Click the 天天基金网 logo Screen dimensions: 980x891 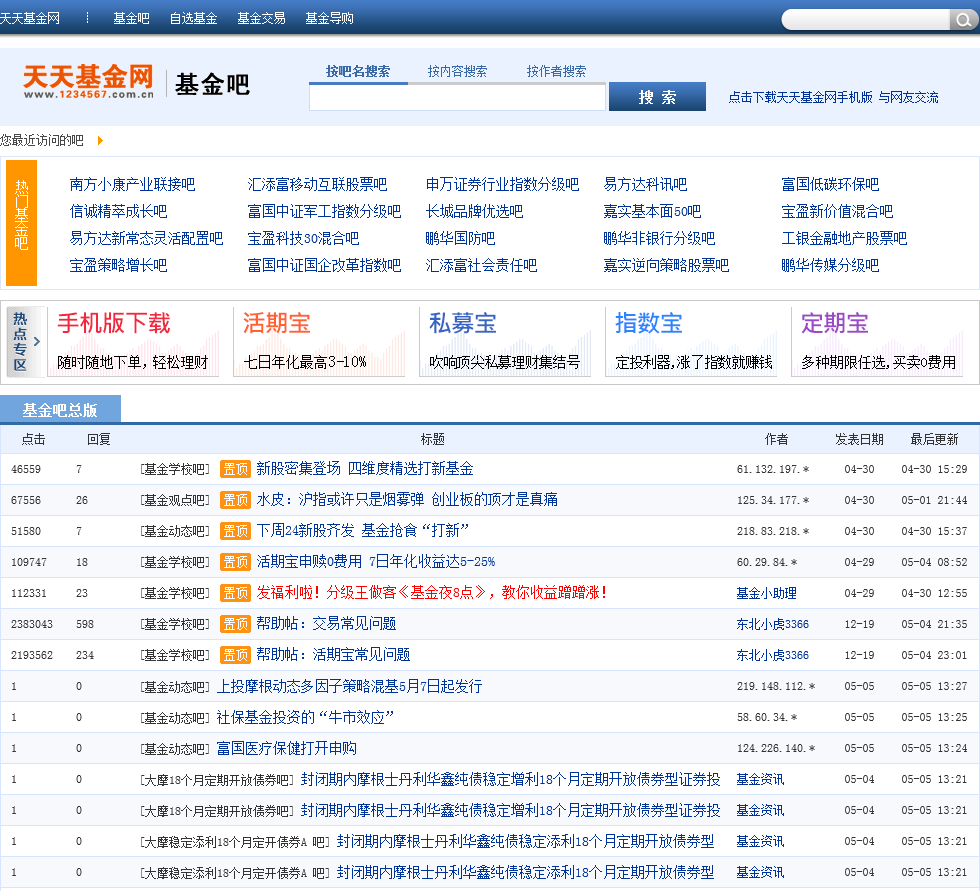(x=88, y=82)
